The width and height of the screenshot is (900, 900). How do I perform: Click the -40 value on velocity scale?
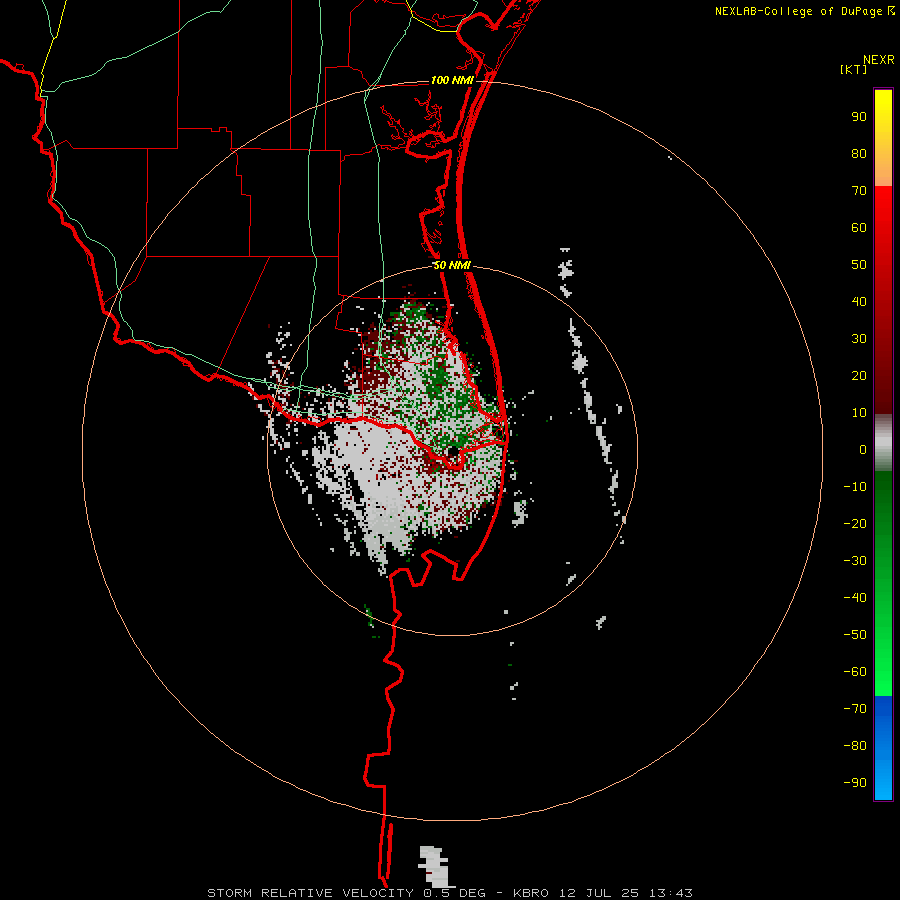click(x=855, y=598)
